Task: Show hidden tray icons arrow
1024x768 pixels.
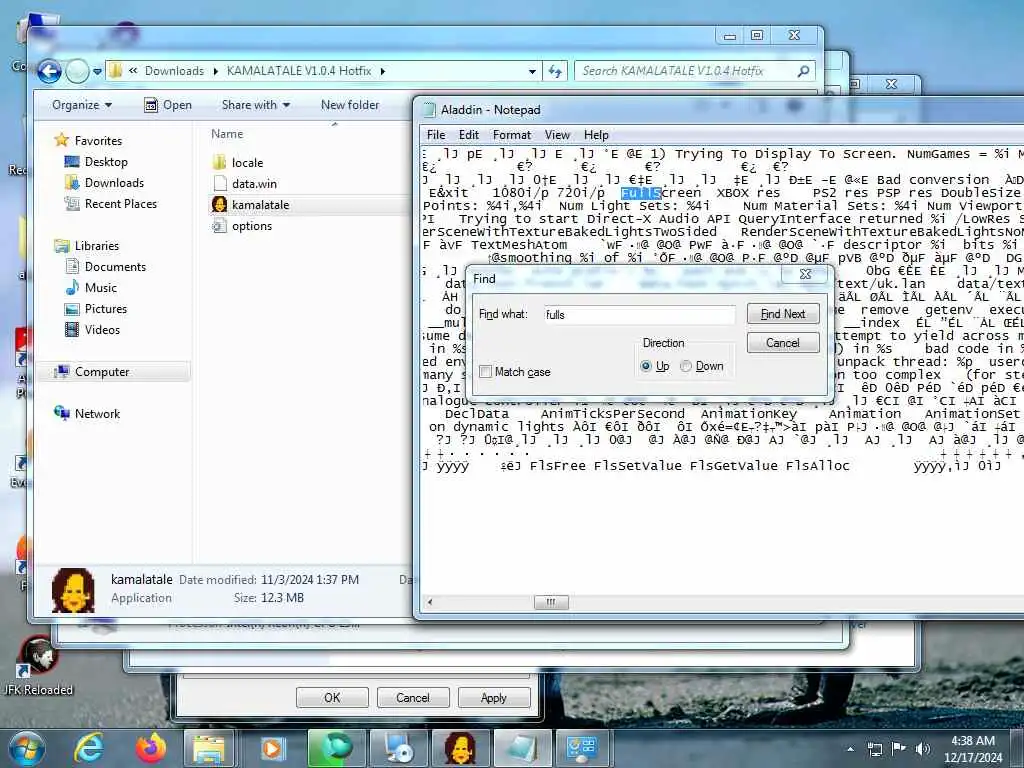Action: [x=850, y=749]
